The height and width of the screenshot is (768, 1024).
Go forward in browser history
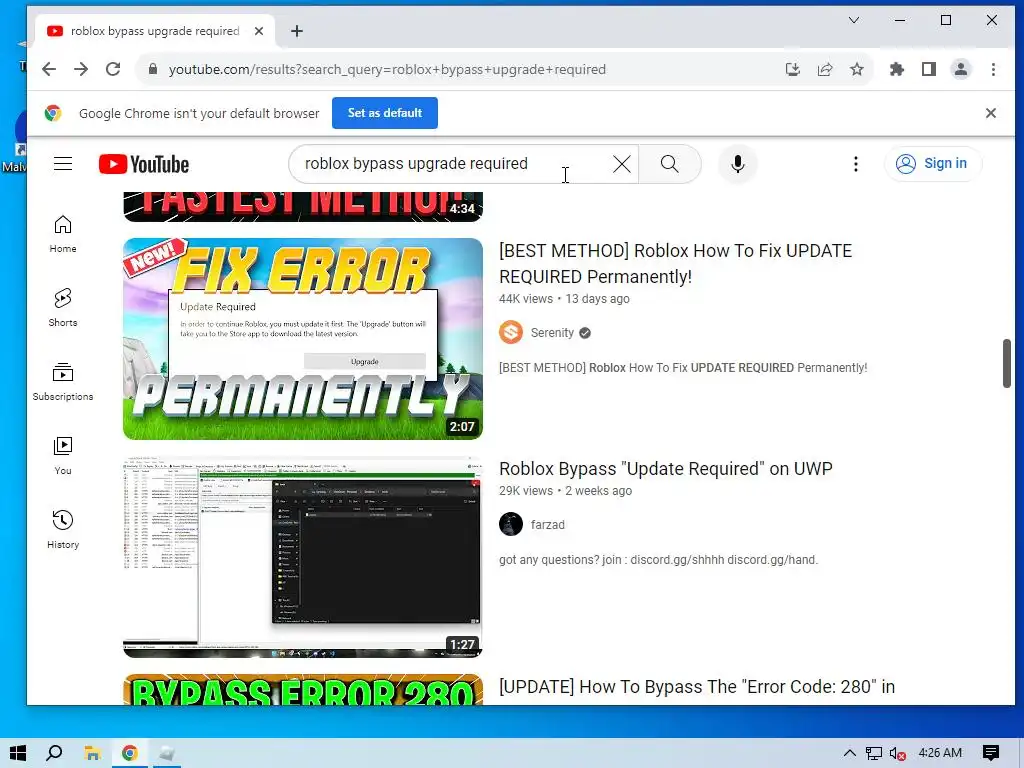pos(81,69)
